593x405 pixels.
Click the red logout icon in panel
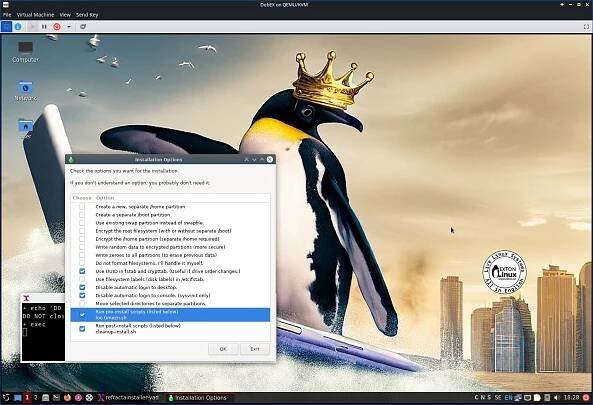[x=586, y=398]
